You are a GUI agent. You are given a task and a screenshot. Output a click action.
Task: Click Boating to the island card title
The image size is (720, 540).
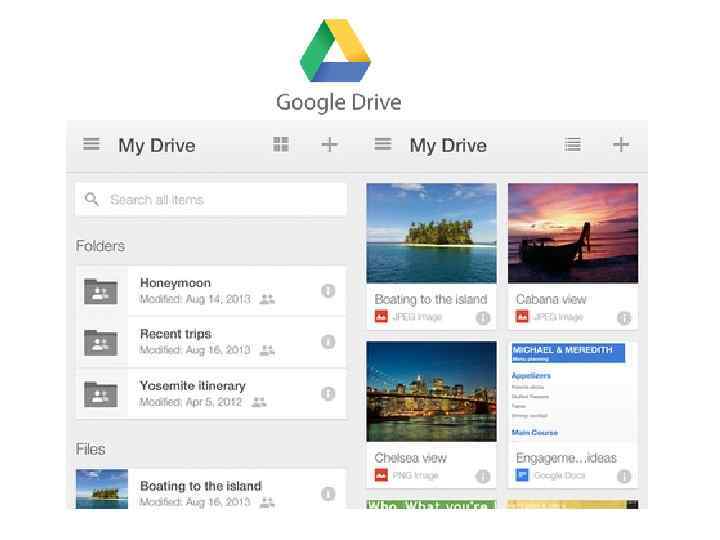point(431,299)
